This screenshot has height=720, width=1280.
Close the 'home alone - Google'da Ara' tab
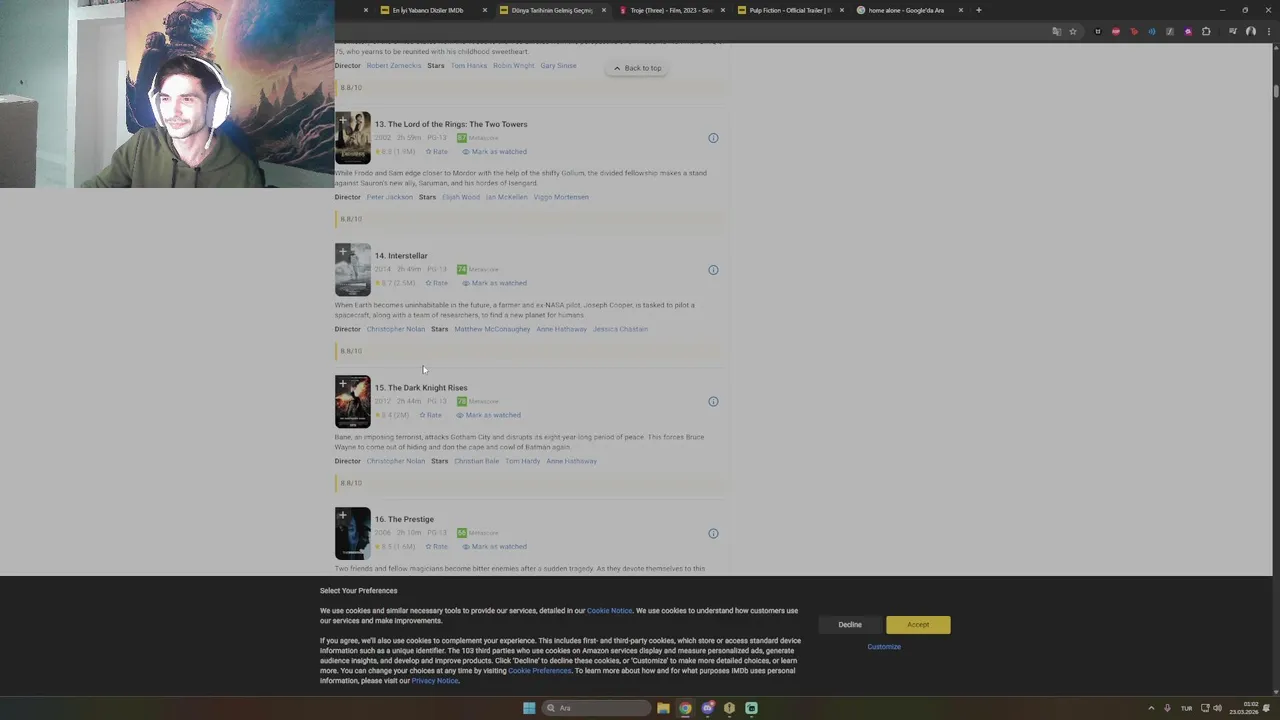point(960,10)
